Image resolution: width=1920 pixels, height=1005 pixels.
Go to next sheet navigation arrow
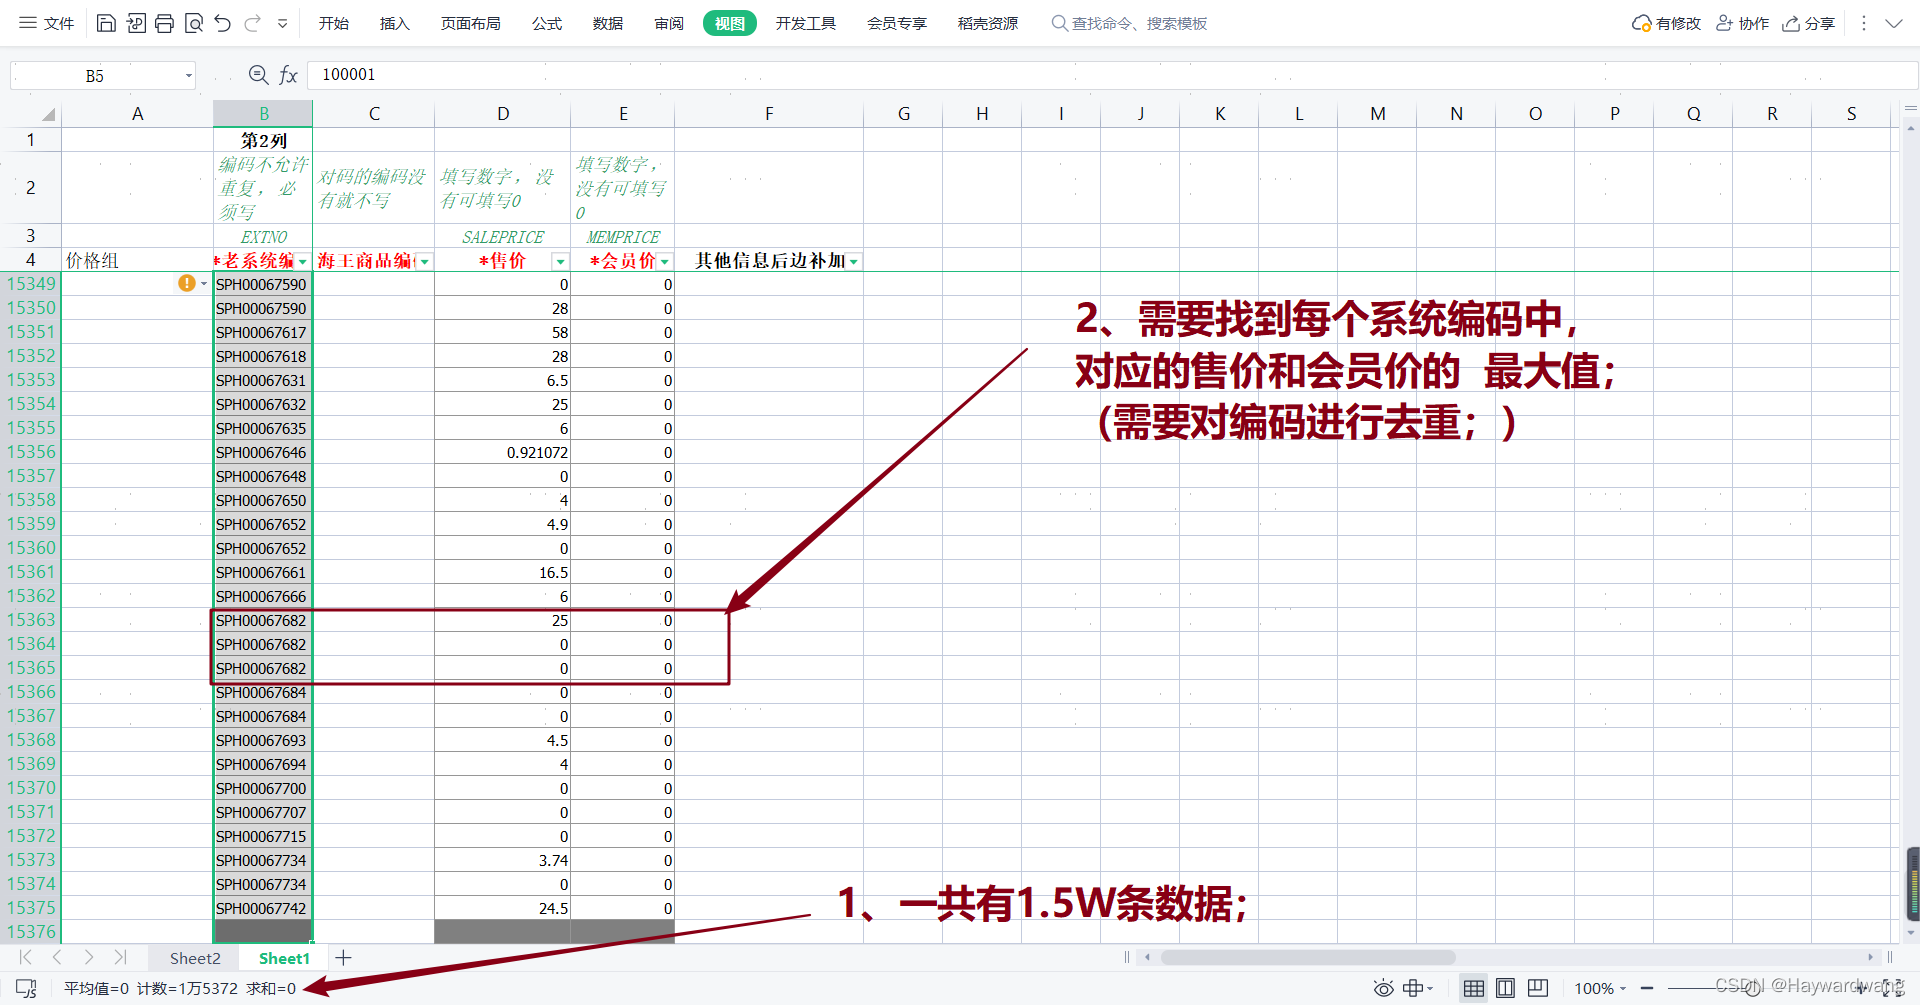tap(89, 958)
